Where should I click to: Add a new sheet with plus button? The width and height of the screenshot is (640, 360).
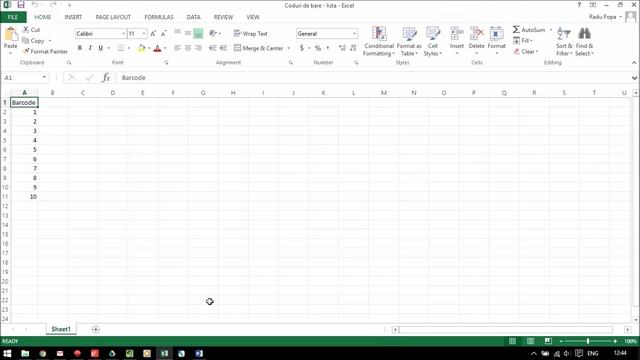point(96,329)
